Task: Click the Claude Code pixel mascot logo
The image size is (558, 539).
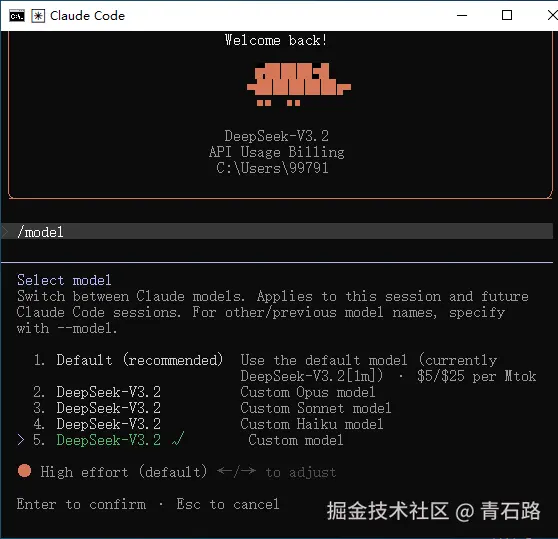Action: [299, 85]
